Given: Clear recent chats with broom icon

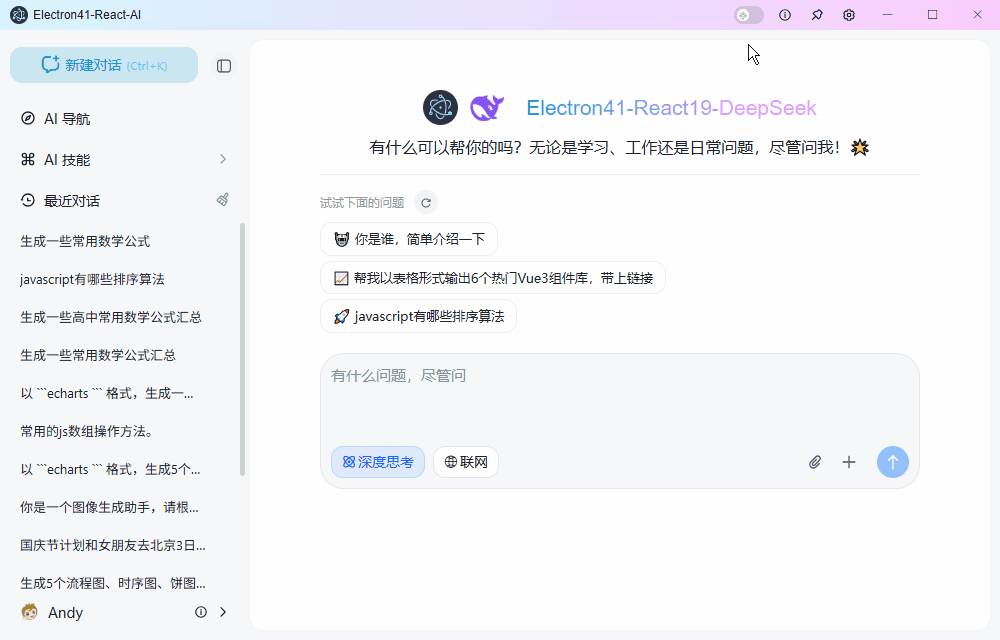Looking at the screenshot, I should click(x=223, y=200).
